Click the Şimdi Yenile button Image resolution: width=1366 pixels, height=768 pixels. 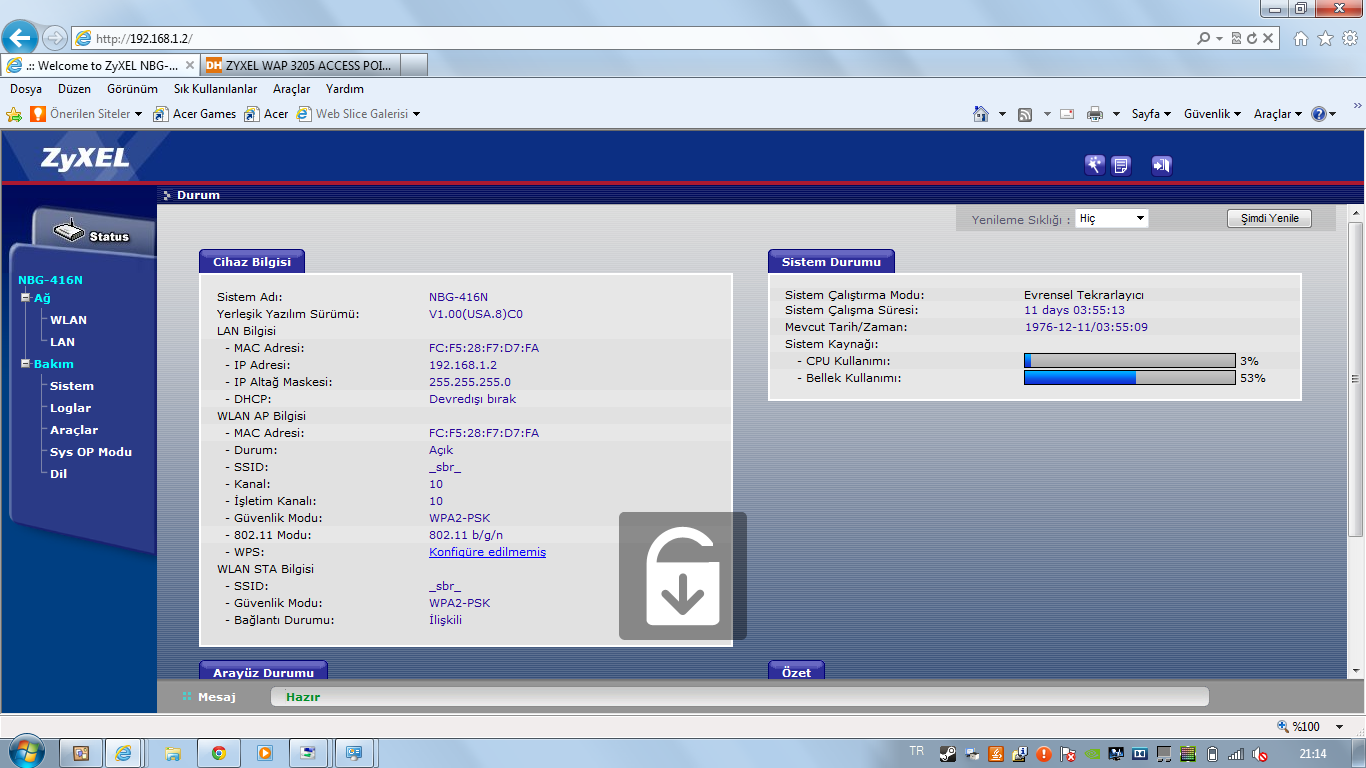tap(1269, 218)
